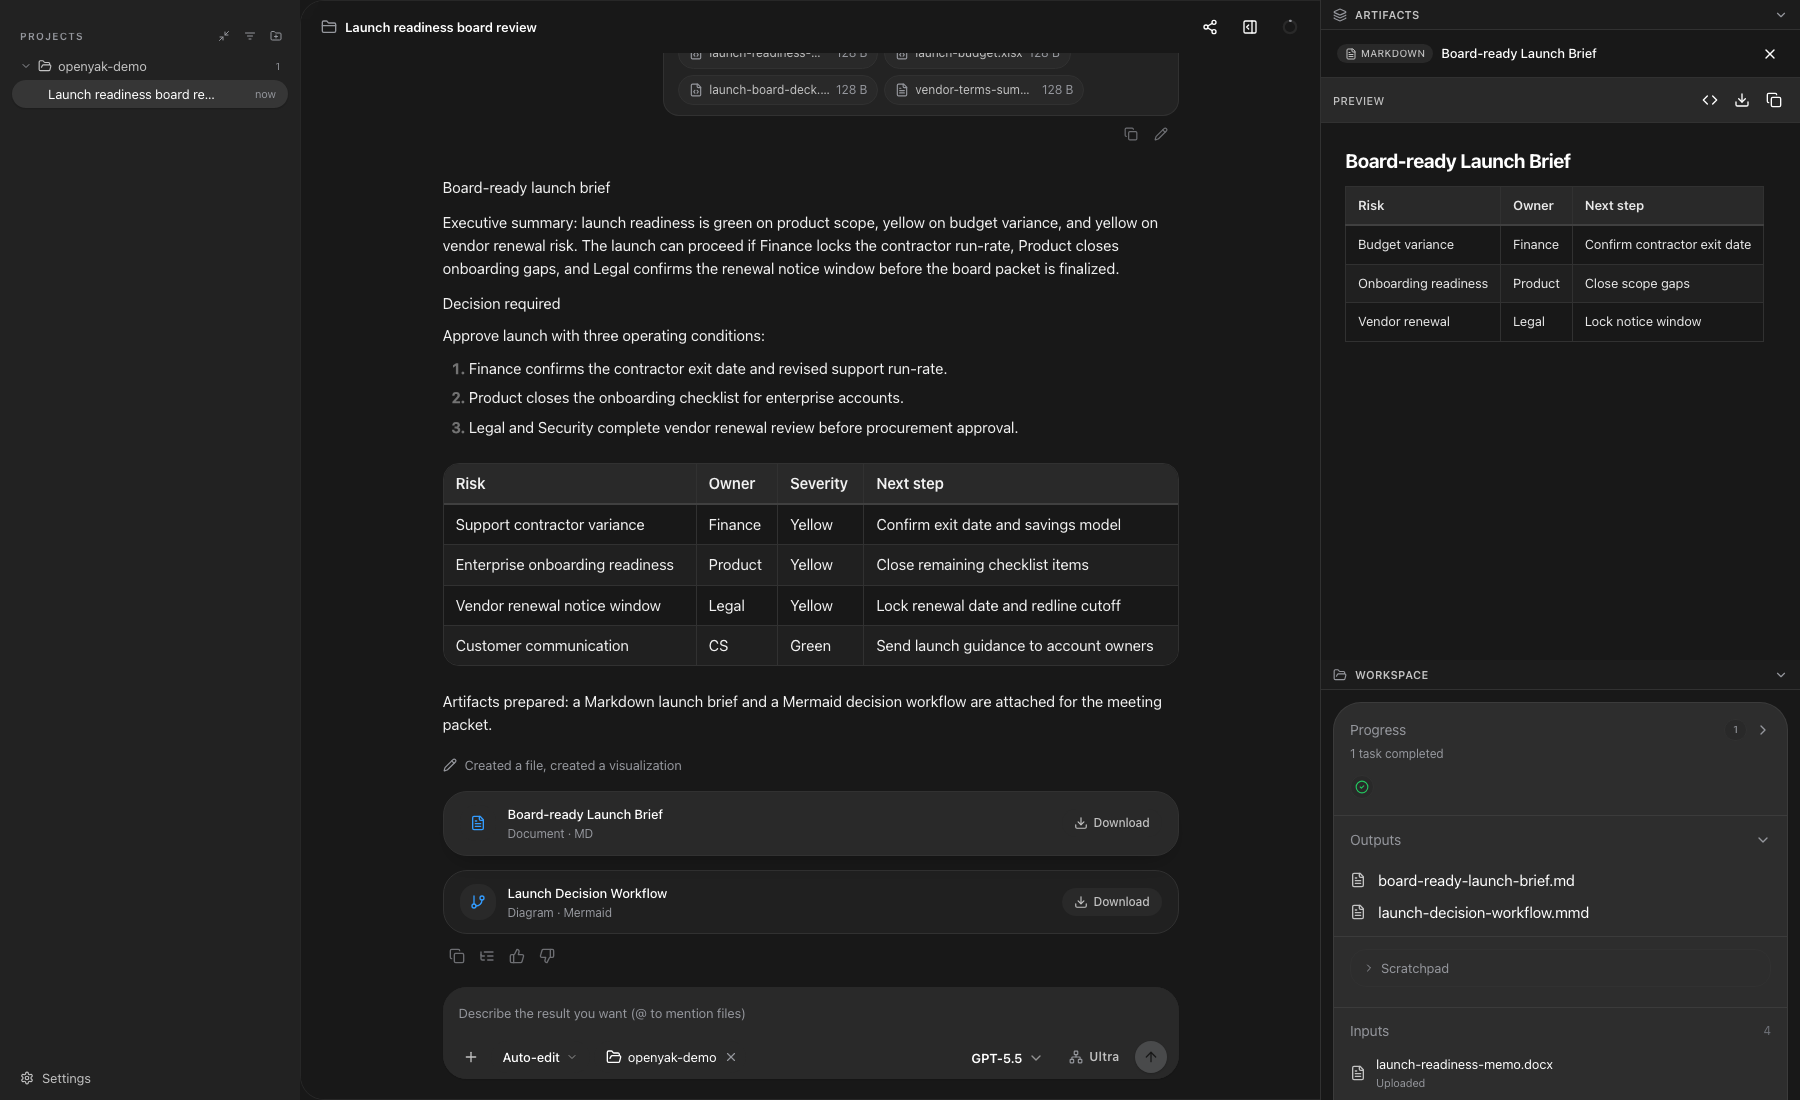This screenshot has width=1800, height=1100.
Task: Click 'Lock notice window' cell in preview
Action: click(x=1667, y=322)
